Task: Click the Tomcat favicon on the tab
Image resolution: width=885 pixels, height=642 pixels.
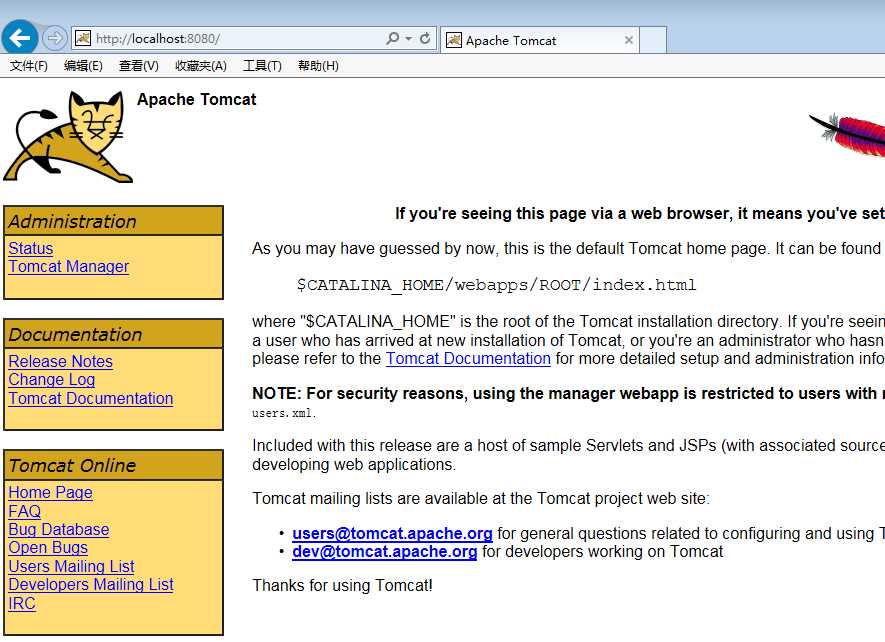Action: tap(454, 40)
